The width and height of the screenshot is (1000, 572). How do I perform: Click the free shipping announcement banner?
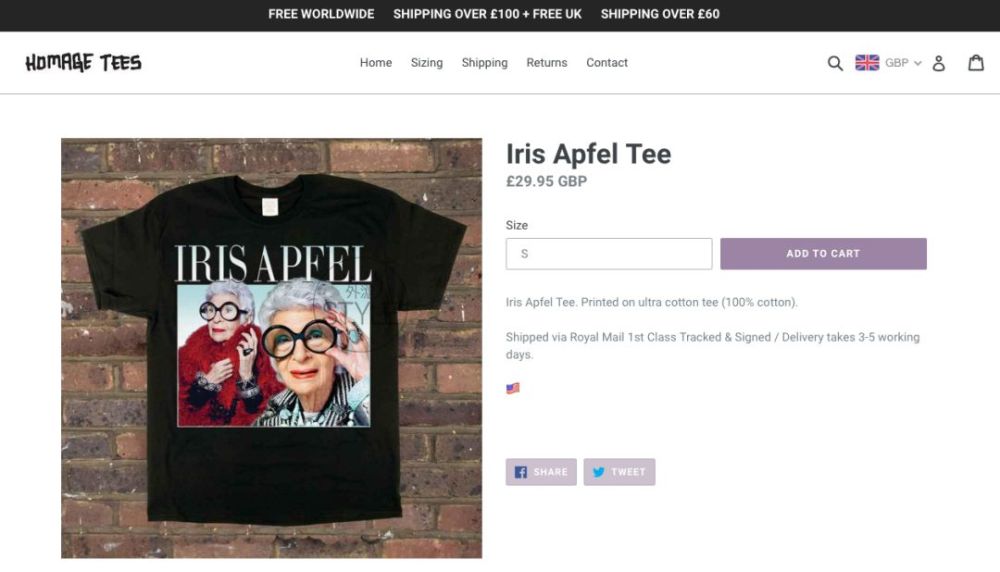(494, 14)
